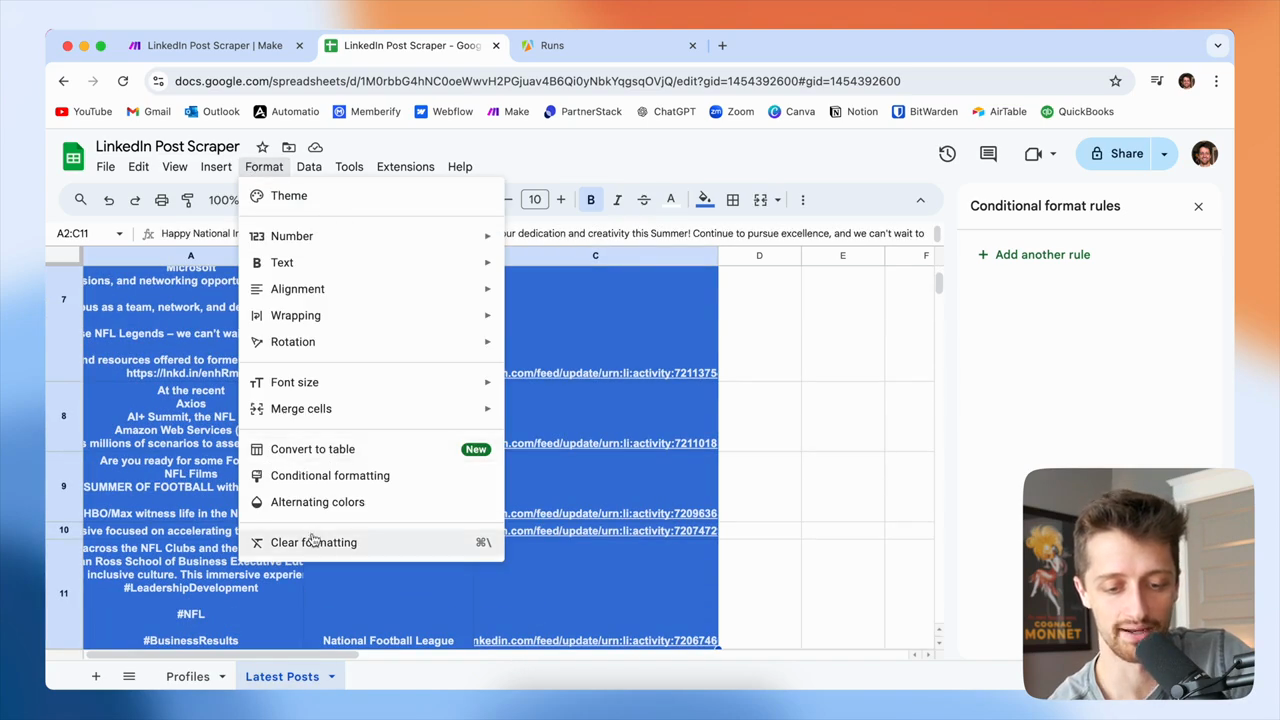
Task: Open the AirTable bookmark
Action: click(x=999, y=112)
